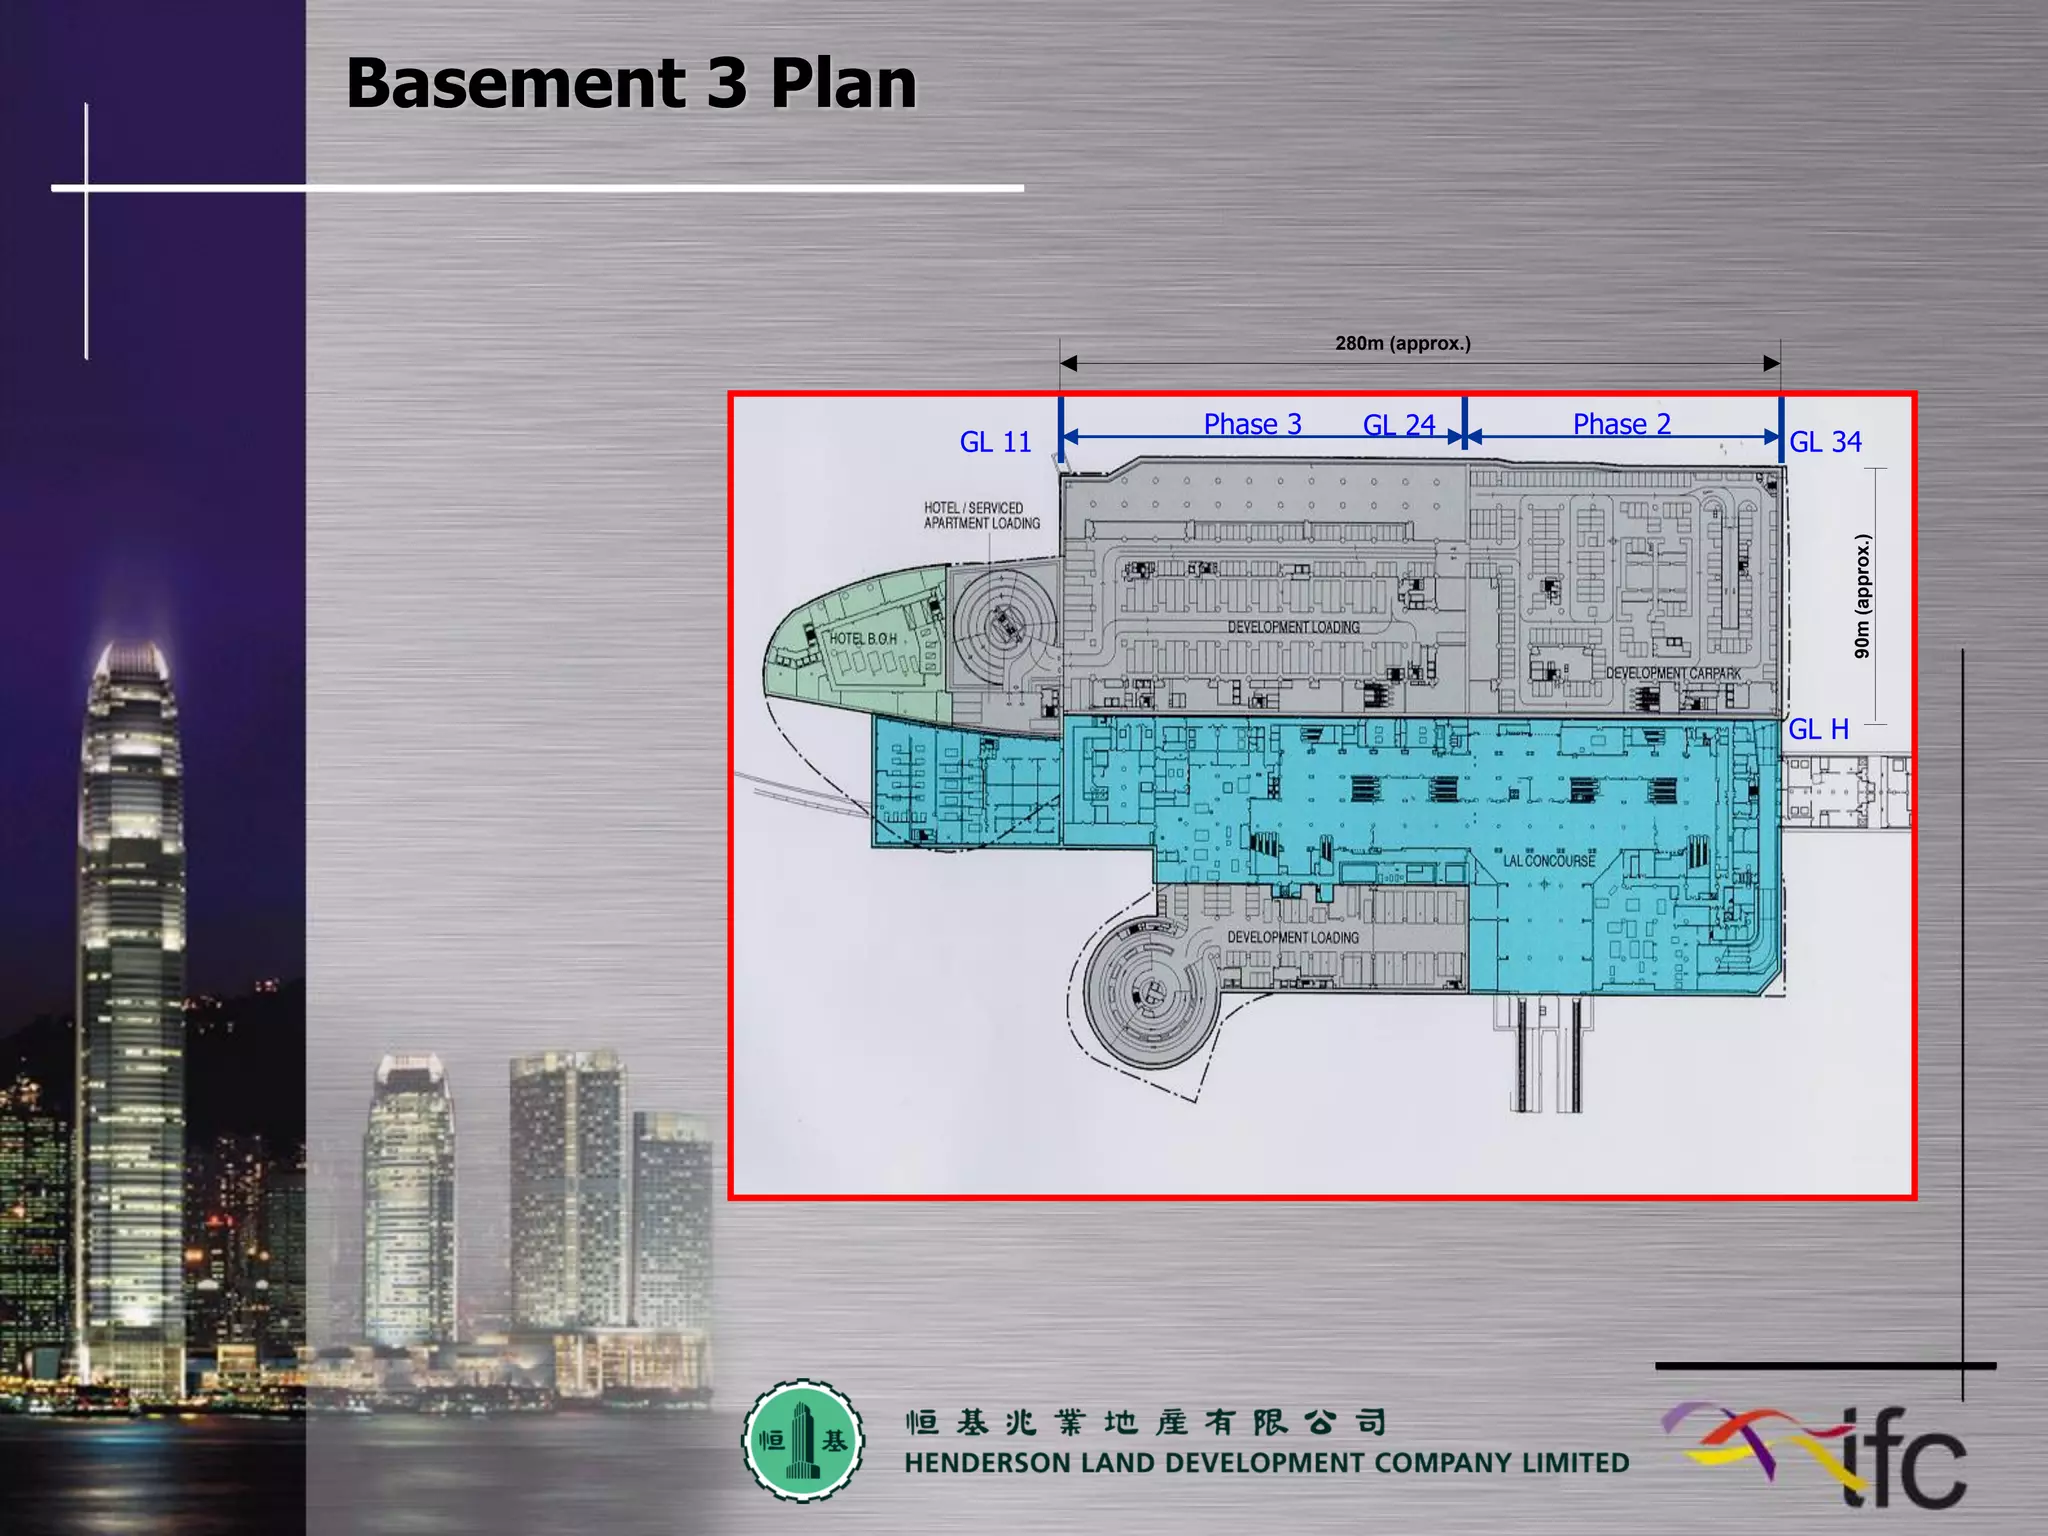This screenshot has height=1536, width=2048.
Task: Click the upper circular ramp near Hotel B.O.H
Action: click(x=1003, y=626)
